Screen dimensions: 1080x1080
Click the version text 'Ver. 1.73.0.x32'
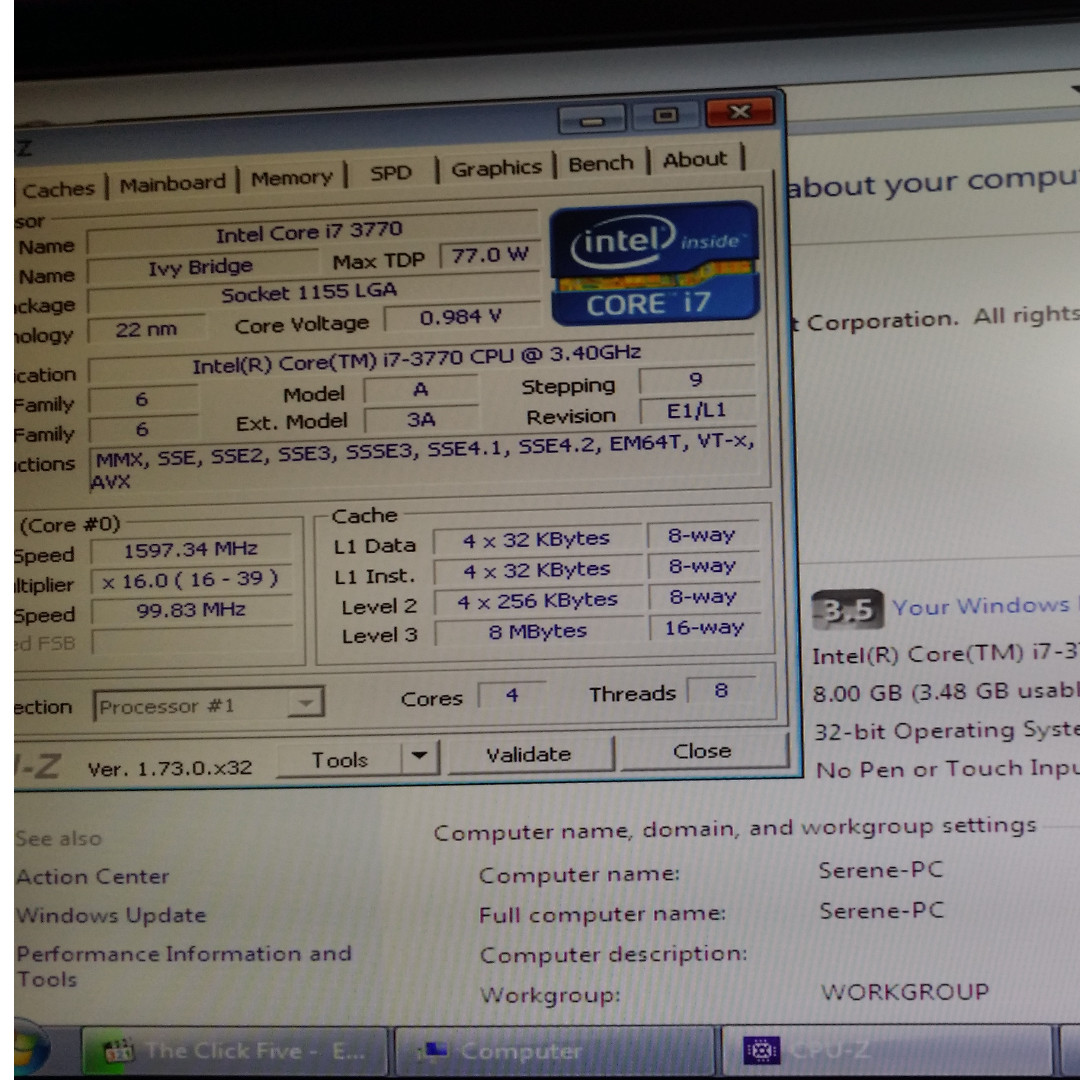(170, 768)
